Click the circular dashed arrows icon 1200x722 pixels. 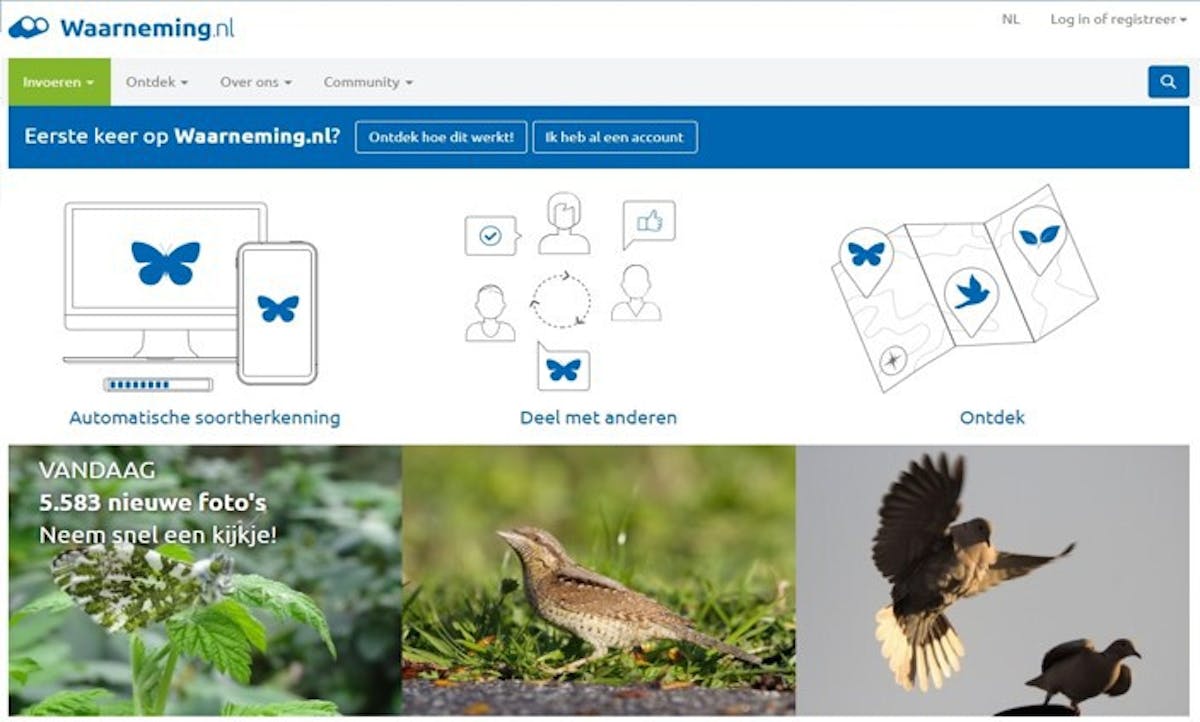point(560,299)
